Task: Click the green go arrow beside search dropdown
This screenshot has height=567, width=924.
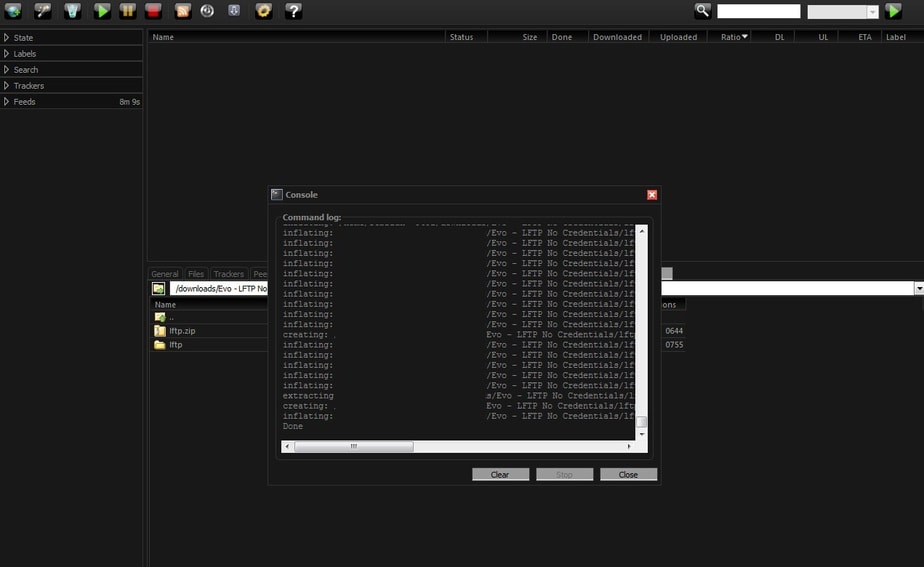Action: point(893,11)
